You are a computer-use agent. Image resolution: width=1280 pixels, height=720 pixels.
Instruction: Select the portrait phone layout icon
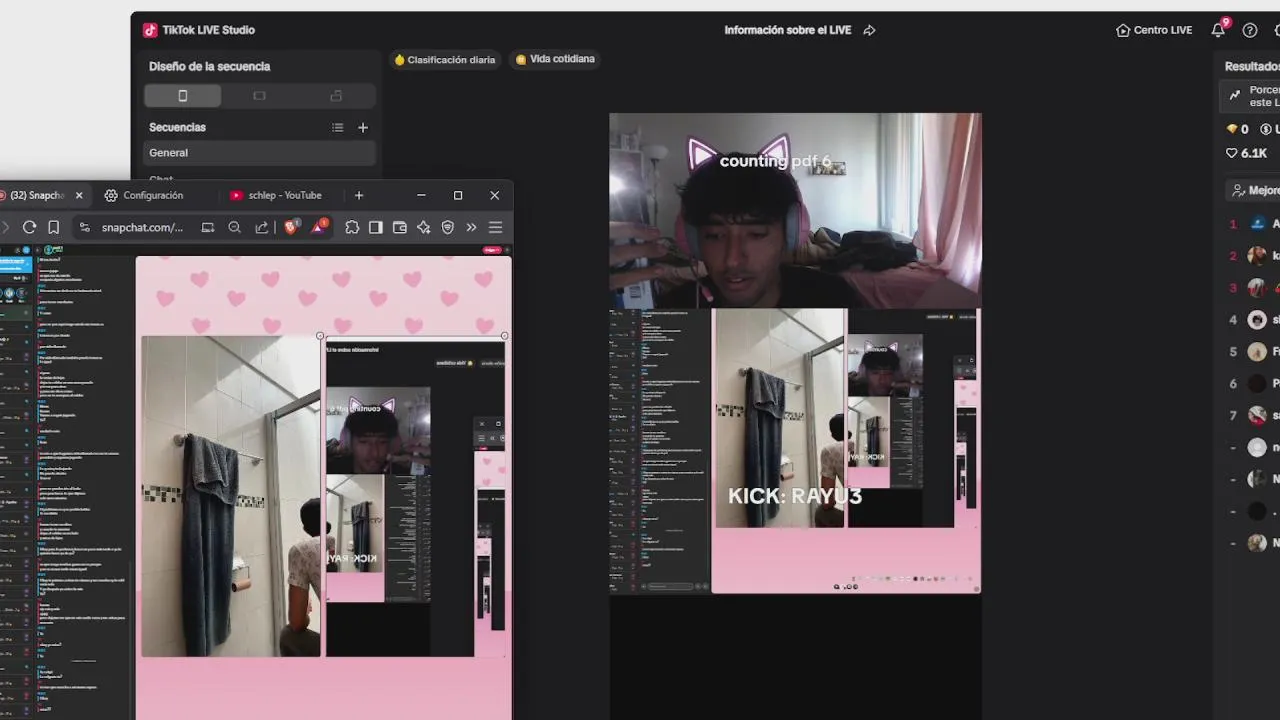click(182, 96)
